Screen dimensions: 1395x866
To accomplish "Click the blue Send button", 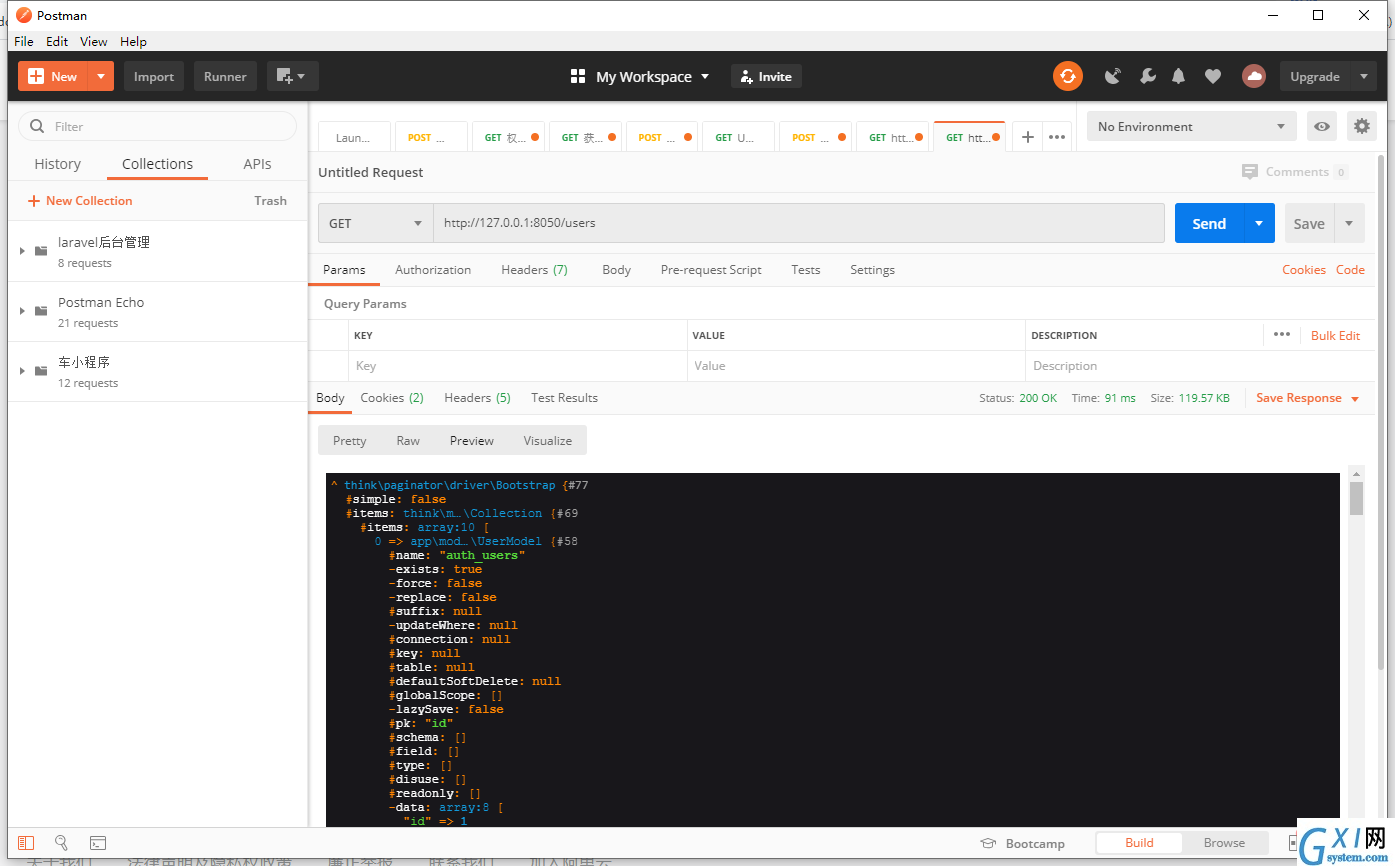I will [x=1209, y=223].
